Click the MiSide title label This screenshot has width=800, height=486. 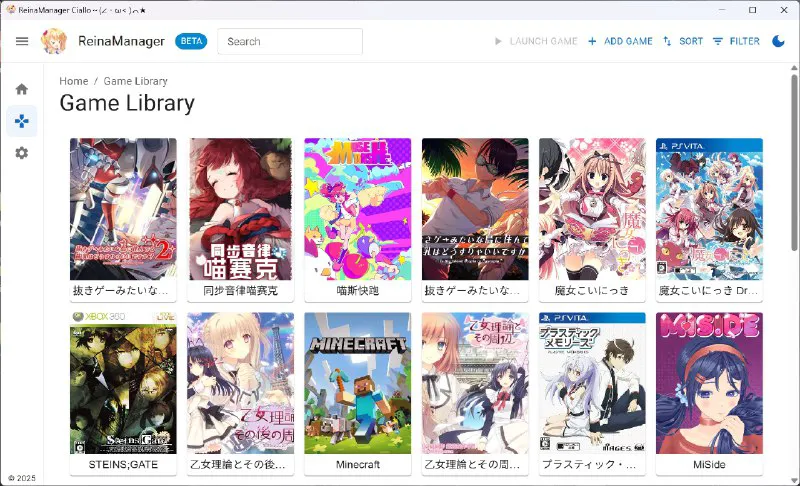[709, 465]
